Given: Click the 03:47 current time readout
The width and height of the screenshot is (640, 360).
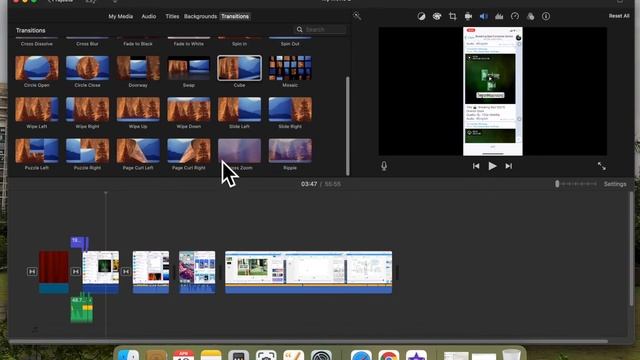Looking at the screenshot, I should (x=309, y=184).
